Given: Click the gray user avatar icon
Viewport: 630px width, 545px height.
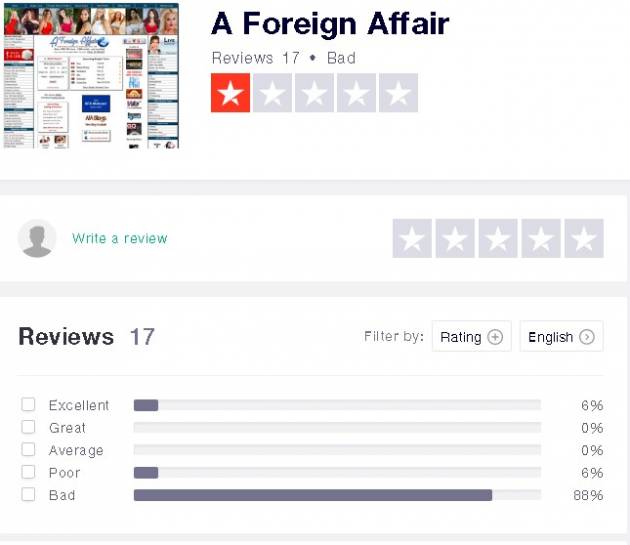Looking at the screenshot, I should point(38,239).
